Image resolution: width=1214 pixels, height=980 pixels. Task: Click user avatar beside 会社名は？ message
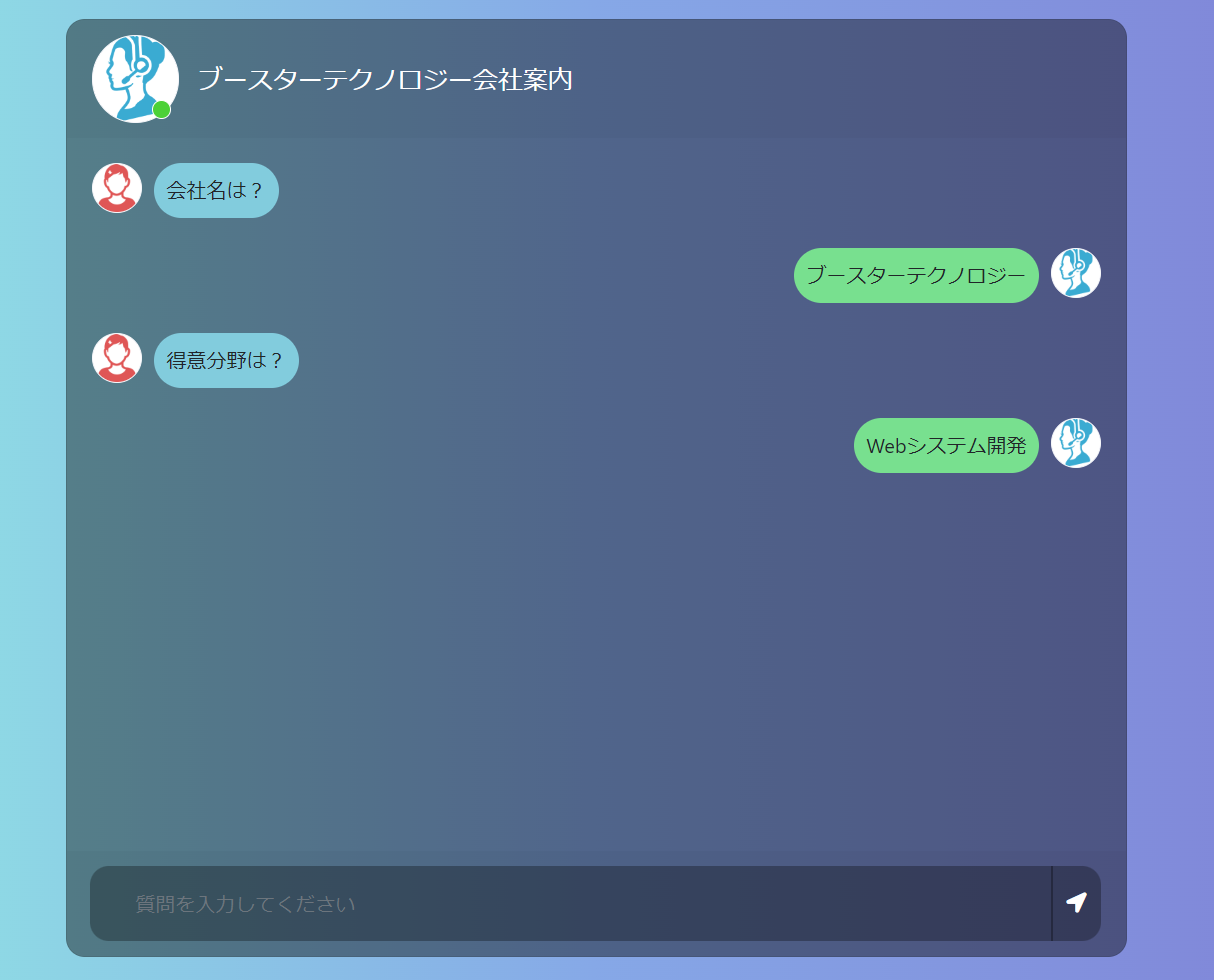117,188
